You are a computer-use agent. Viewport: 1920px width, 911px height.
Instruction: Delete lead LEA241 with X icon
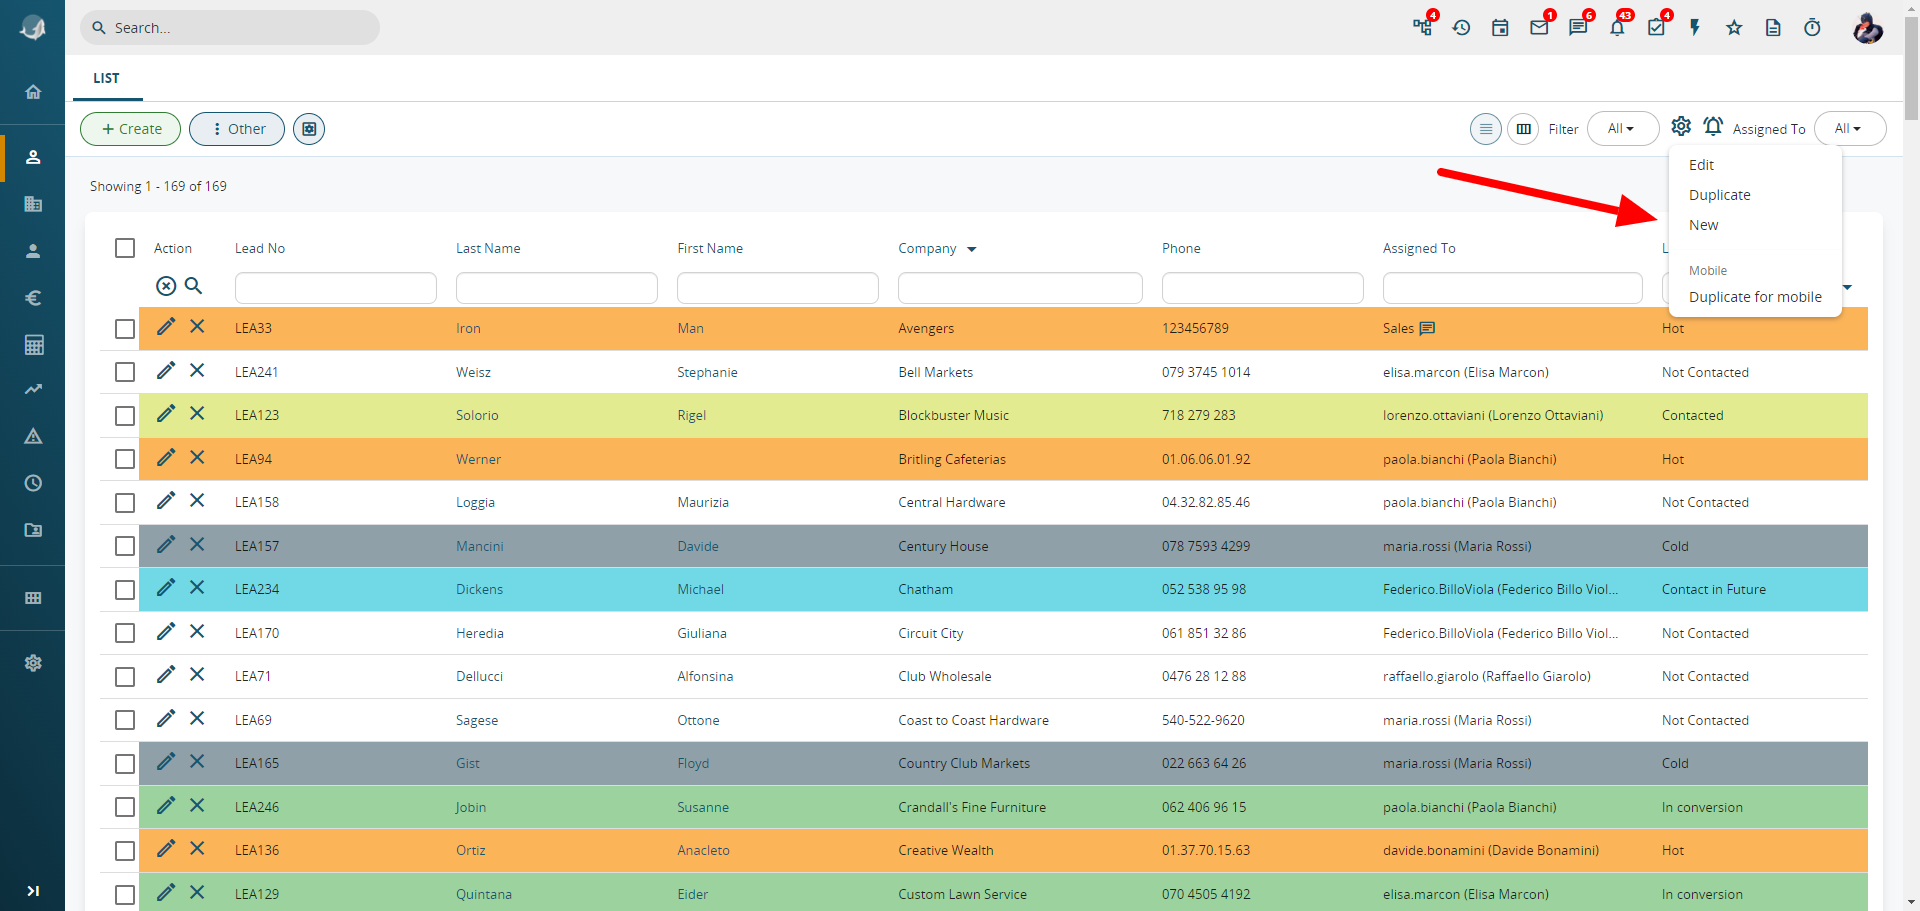197,370
